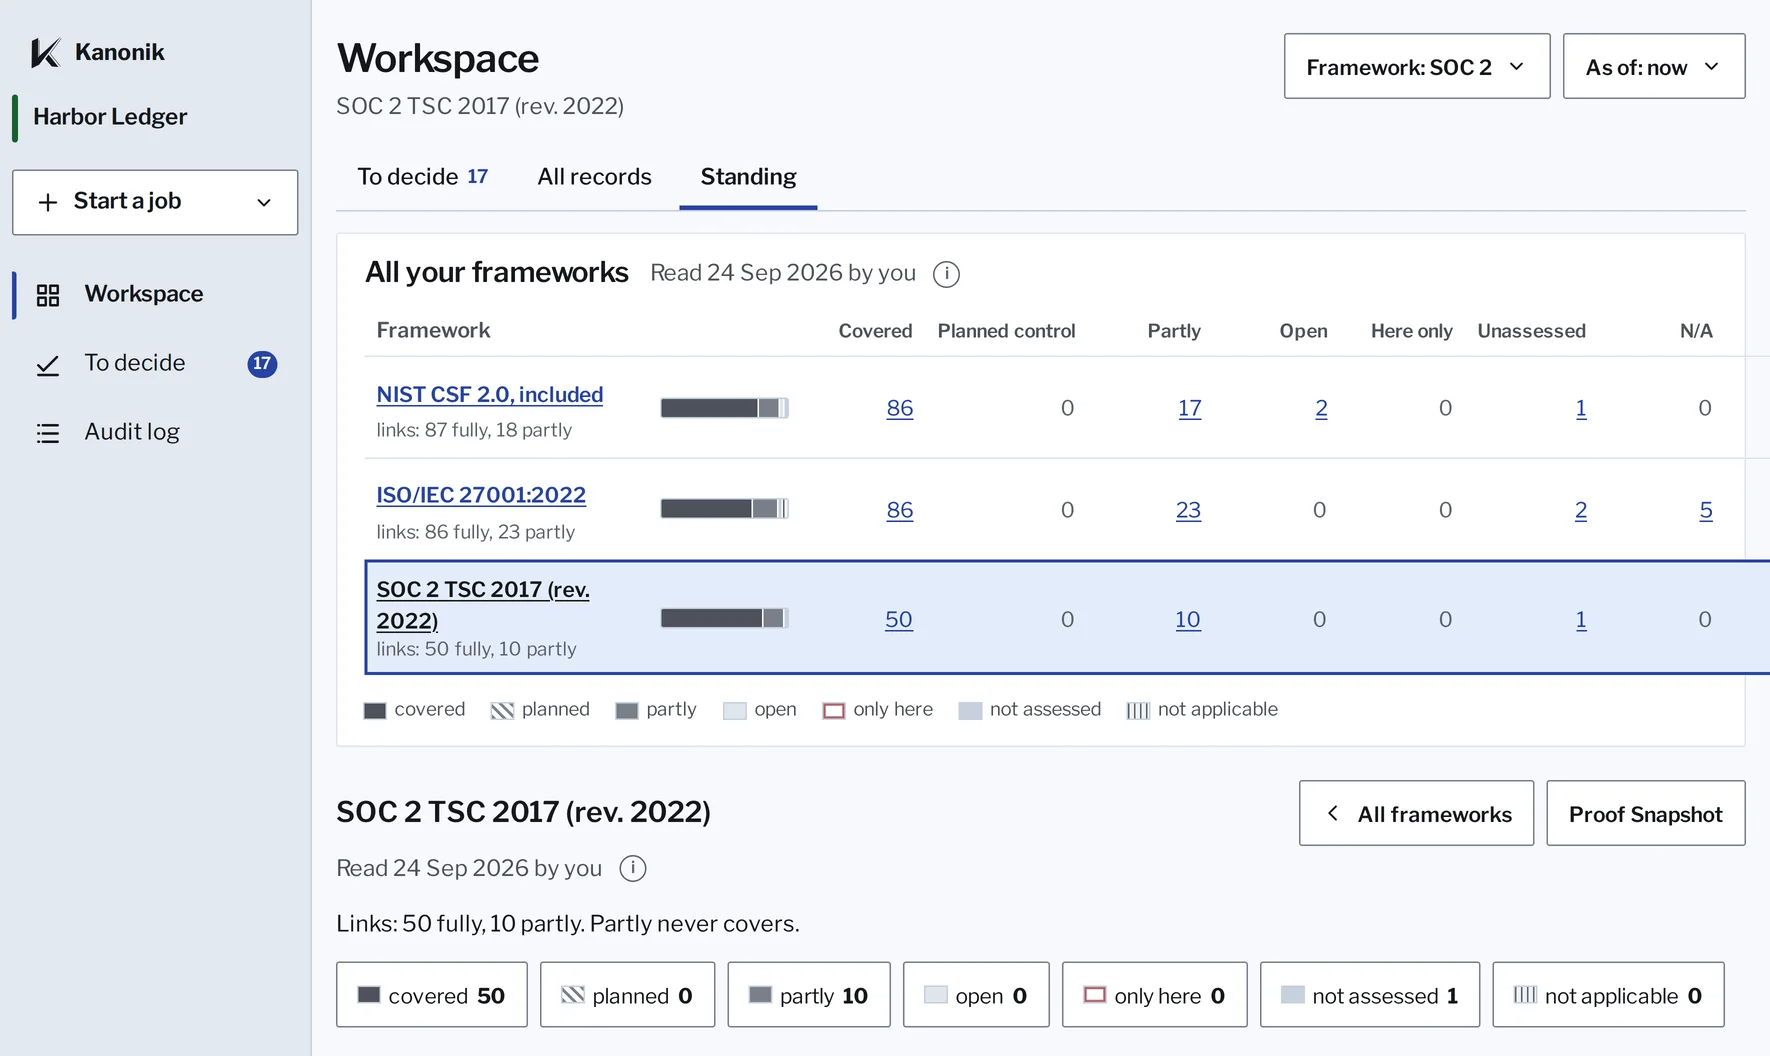Open NIST CSF Open count 2
The height and width of the screenshot is (1056, 1770).
tap(1321, 408)
